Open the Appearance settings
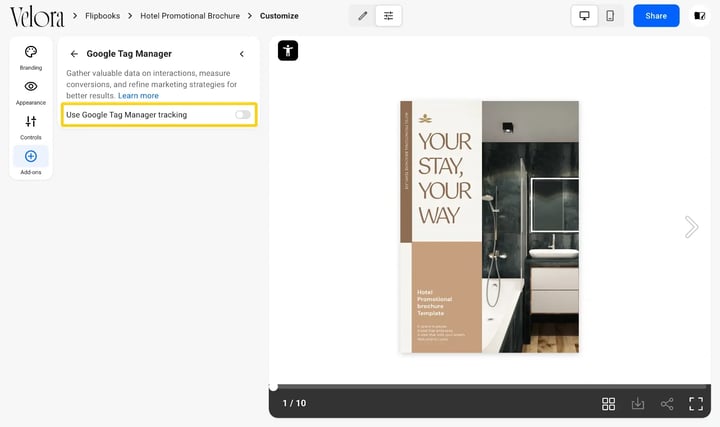 pyautogui.click(x=31, y=93)
